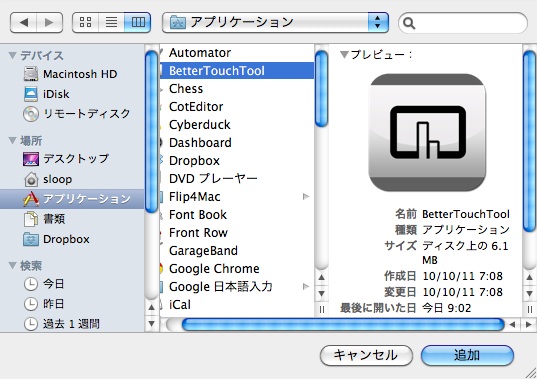This screenshot has width=537, height=379.
Task: Open the アプリケーション folder location popup
Action: (275, 23)
